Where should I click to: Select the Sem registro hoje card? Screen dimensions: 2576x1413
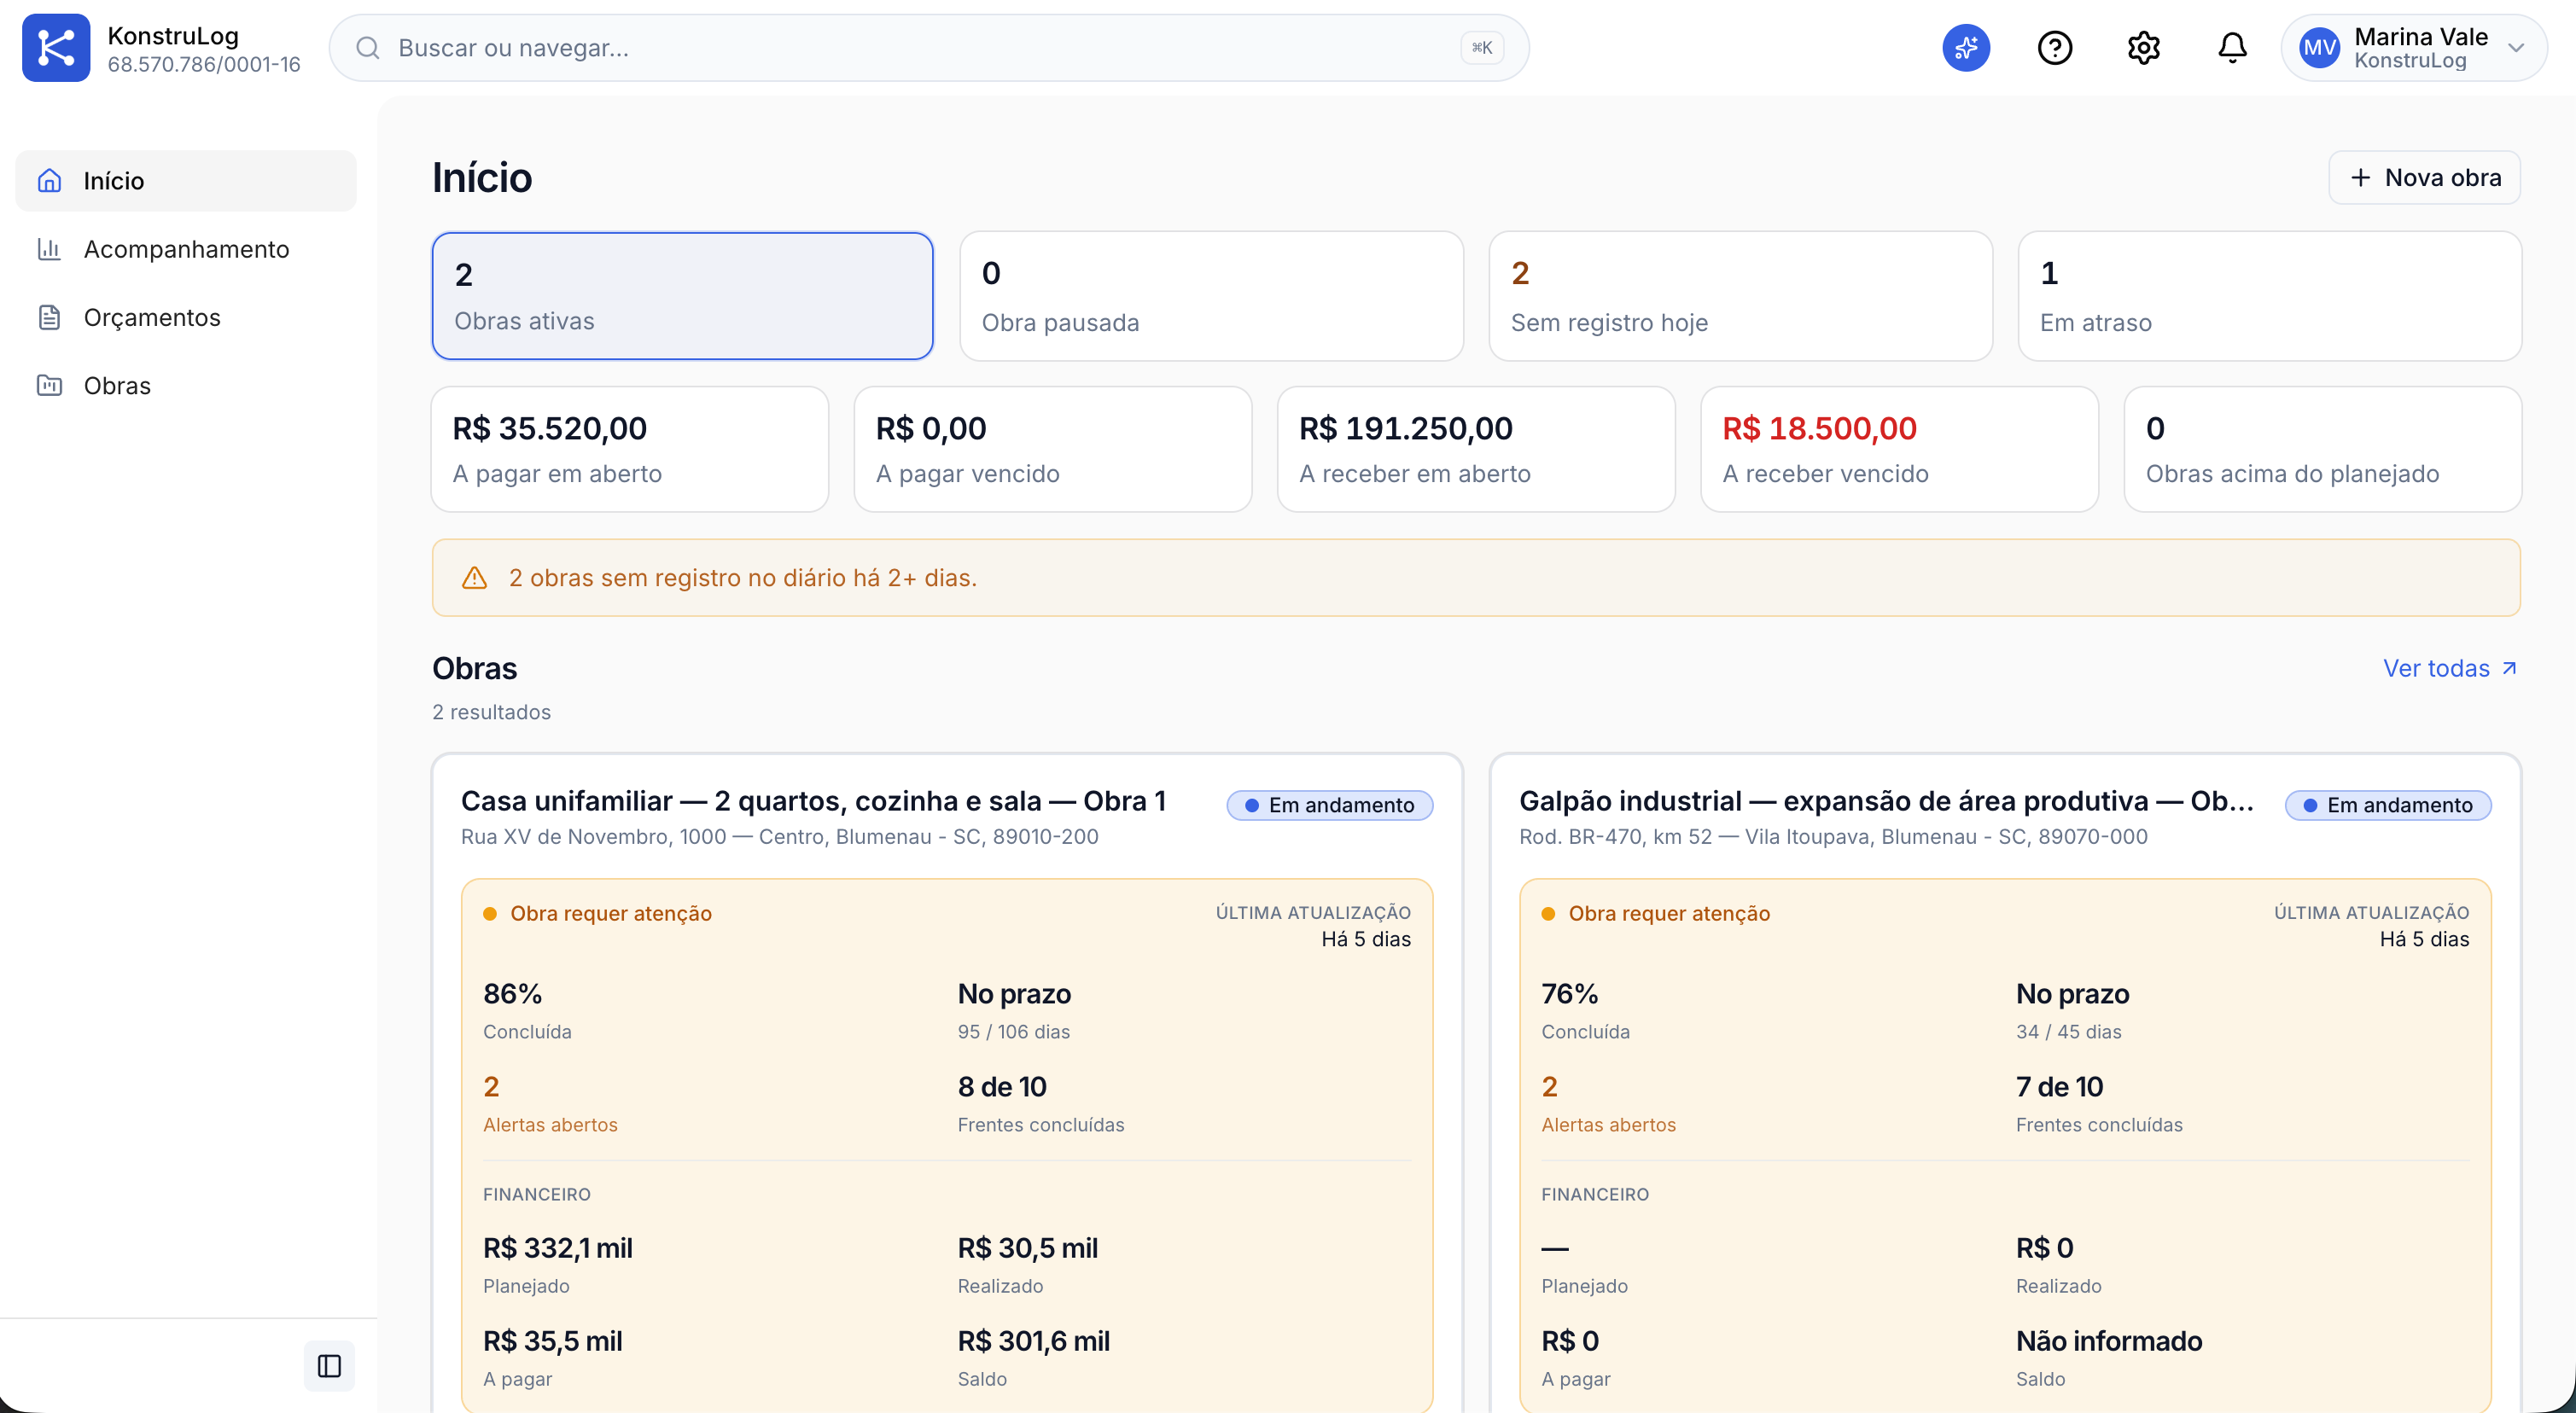[1740, 296]
